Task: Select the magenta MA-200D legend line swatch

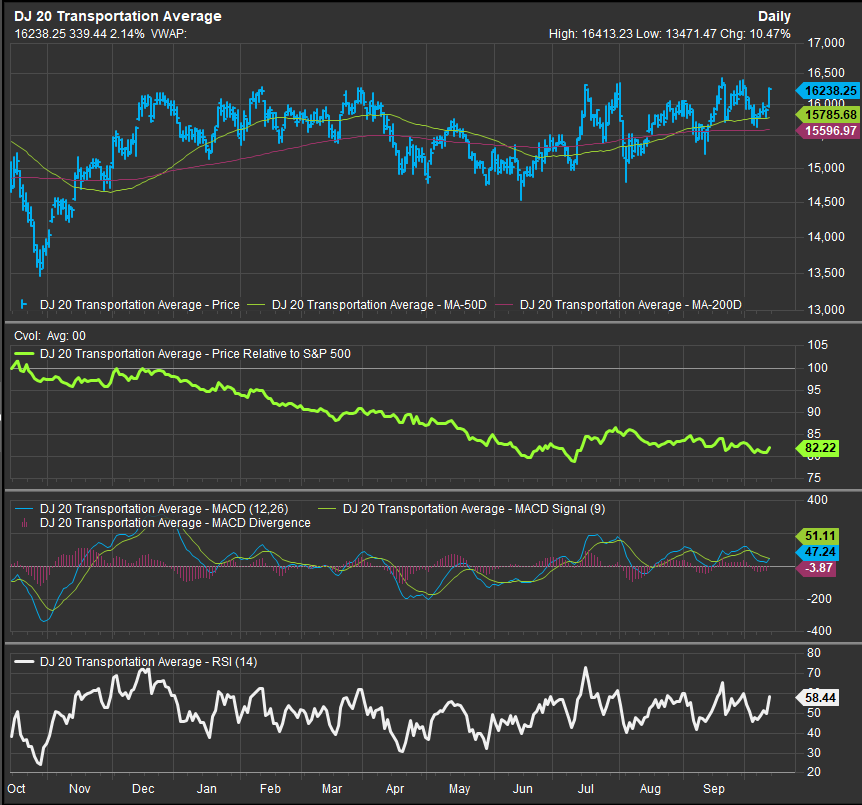Action: coord(504,305)
